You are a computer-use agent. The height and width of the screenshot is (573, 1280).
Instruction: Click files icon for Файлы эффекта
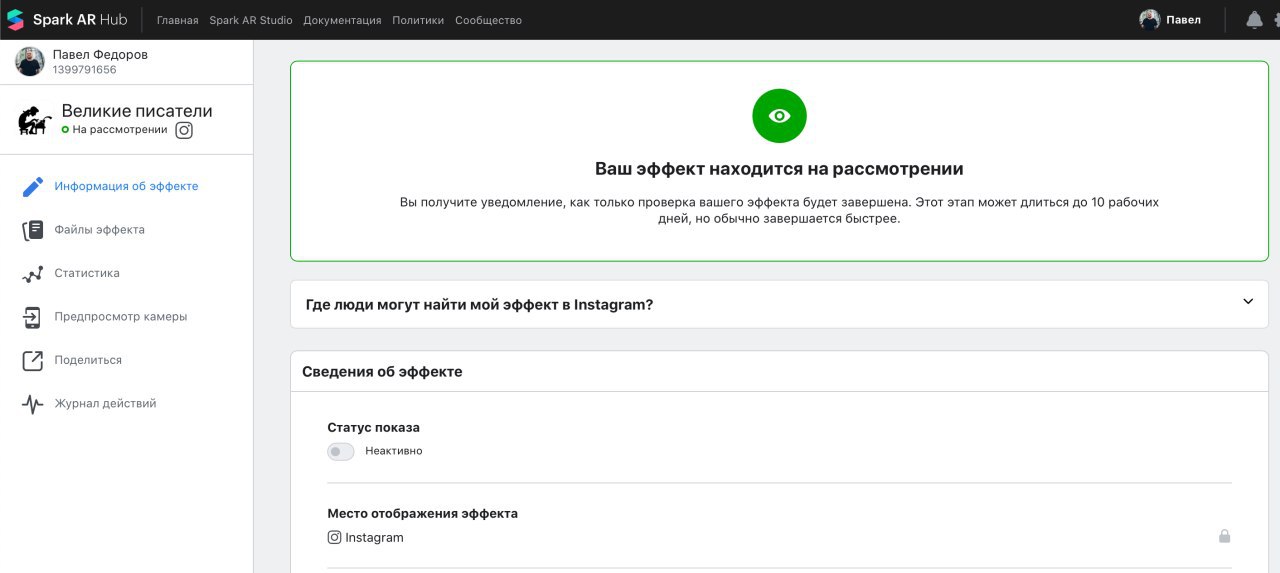click(x=33, y=230)
